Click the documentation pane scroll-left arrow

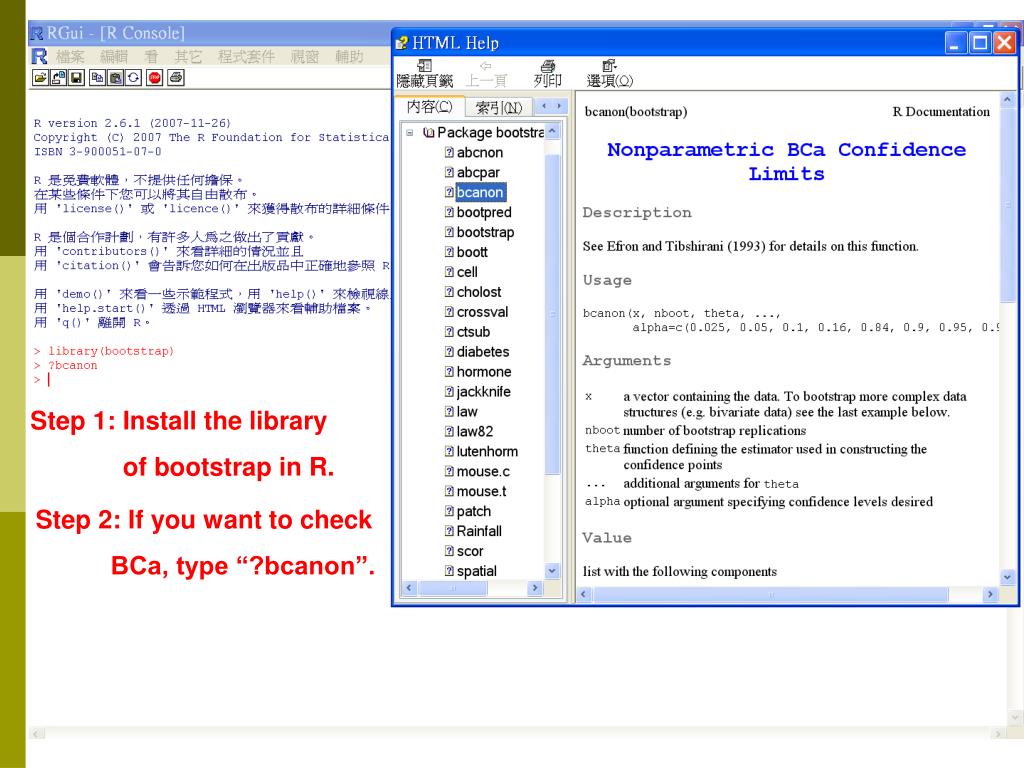point(585,594)
